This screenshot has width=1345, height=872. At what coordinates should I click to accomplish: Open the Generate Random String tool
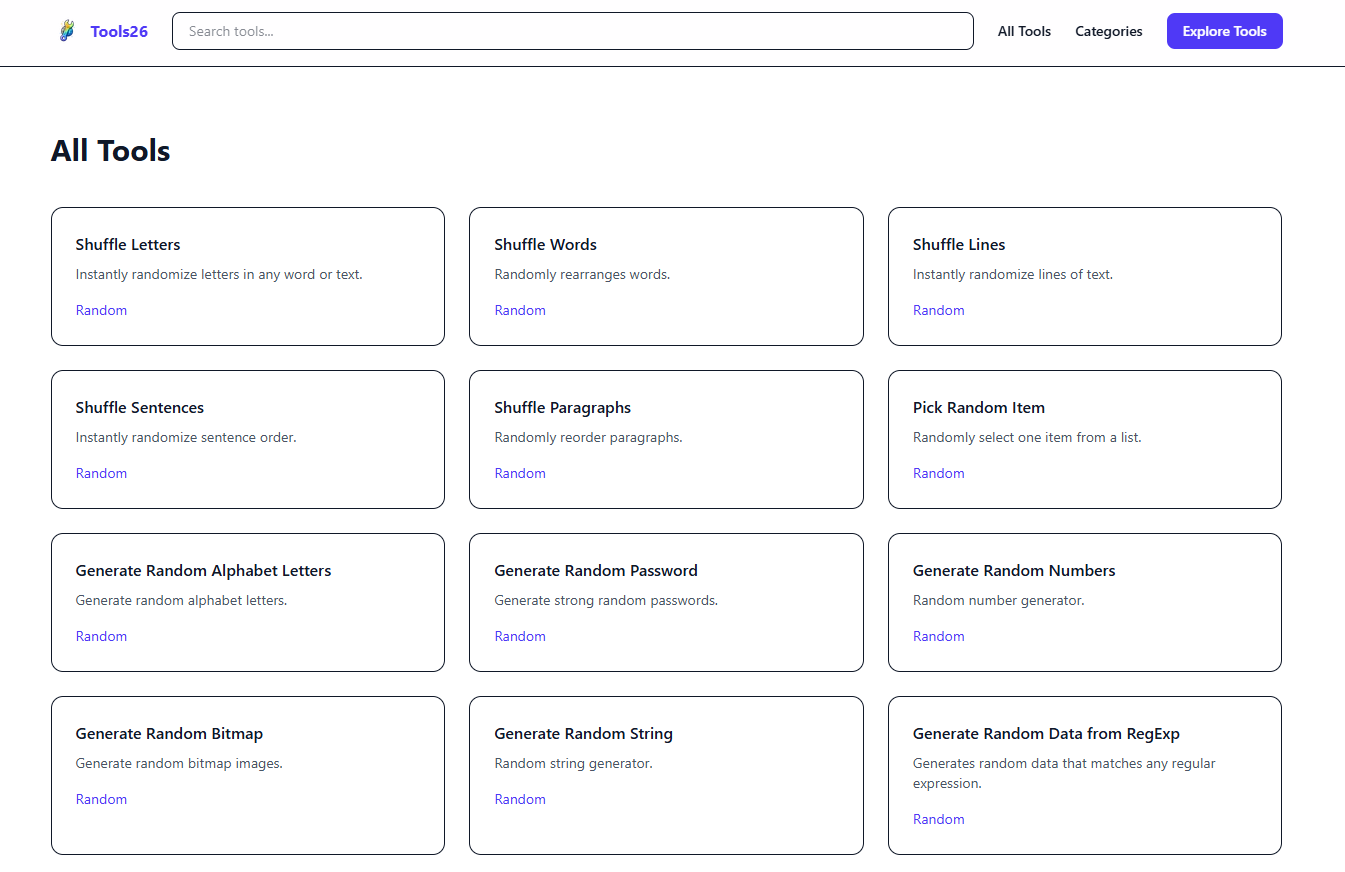coord(583,734)
